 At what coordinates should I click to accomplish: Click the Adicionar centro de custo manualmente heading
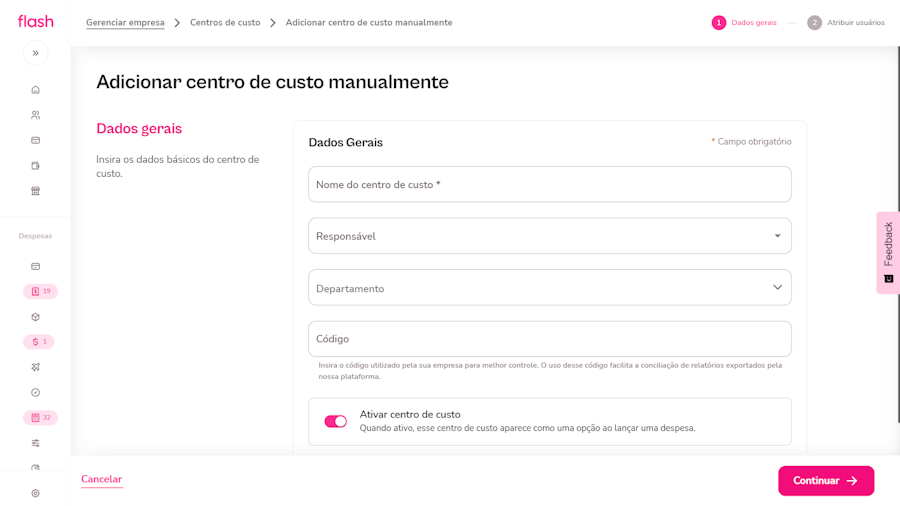point(272,82)
